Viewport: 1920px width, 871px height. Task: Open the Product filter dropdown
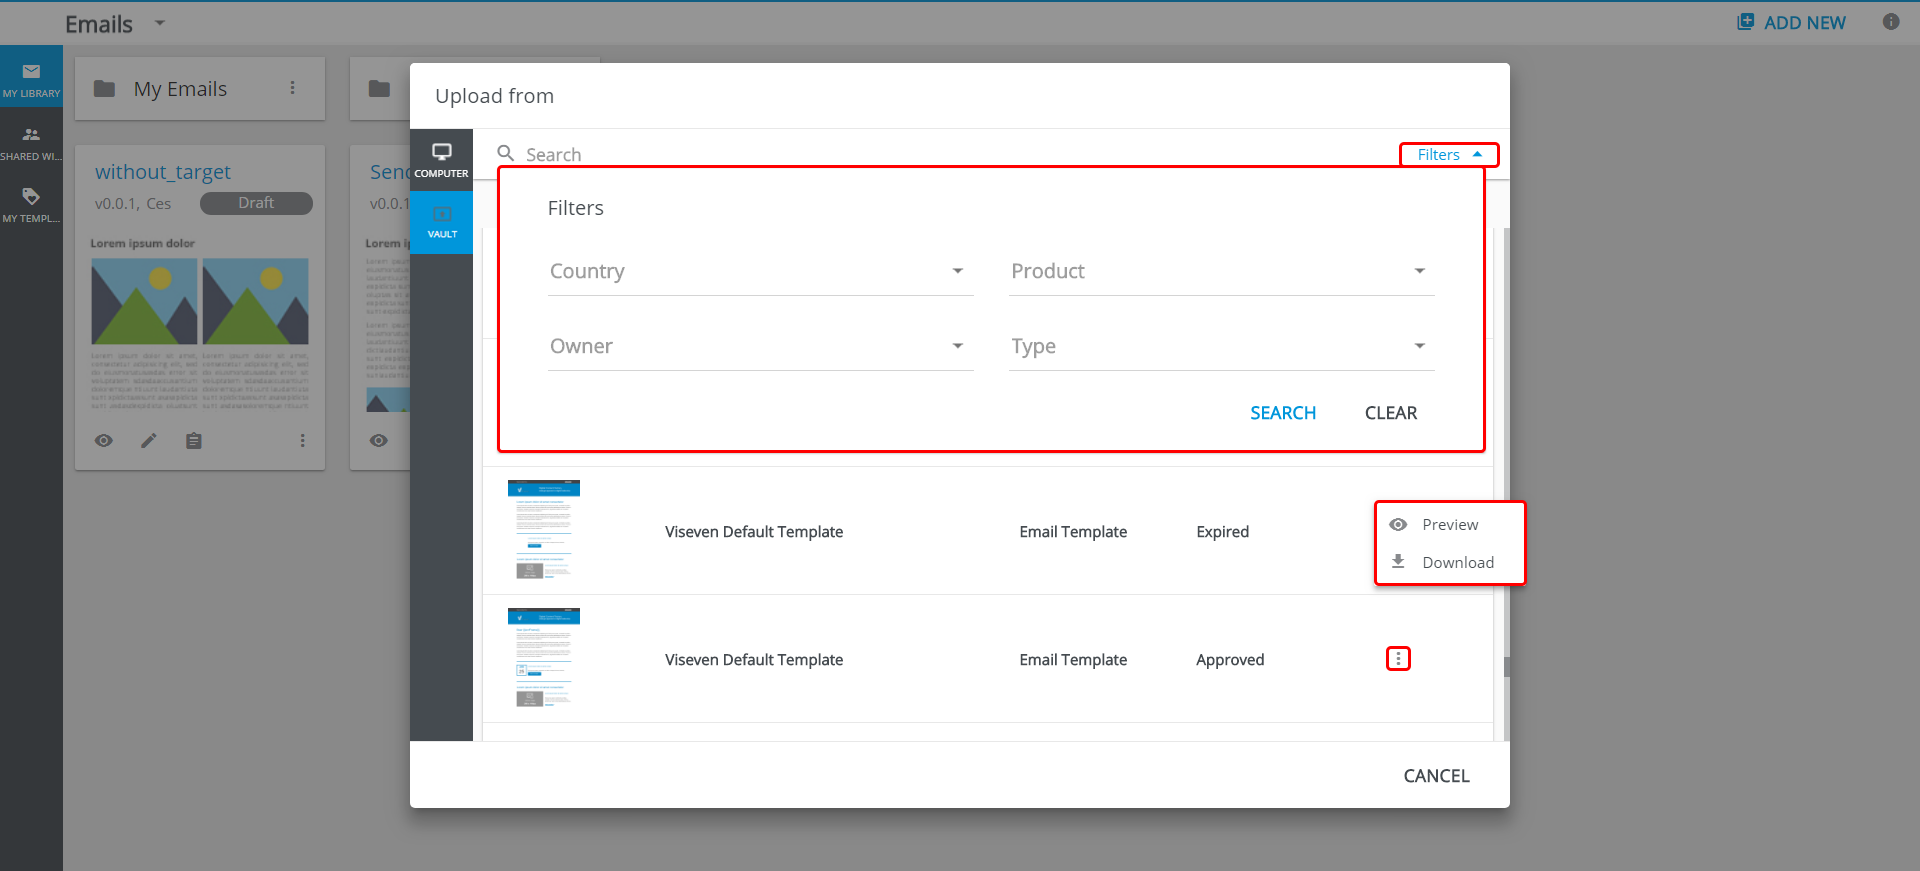(x=1221, y=272)
